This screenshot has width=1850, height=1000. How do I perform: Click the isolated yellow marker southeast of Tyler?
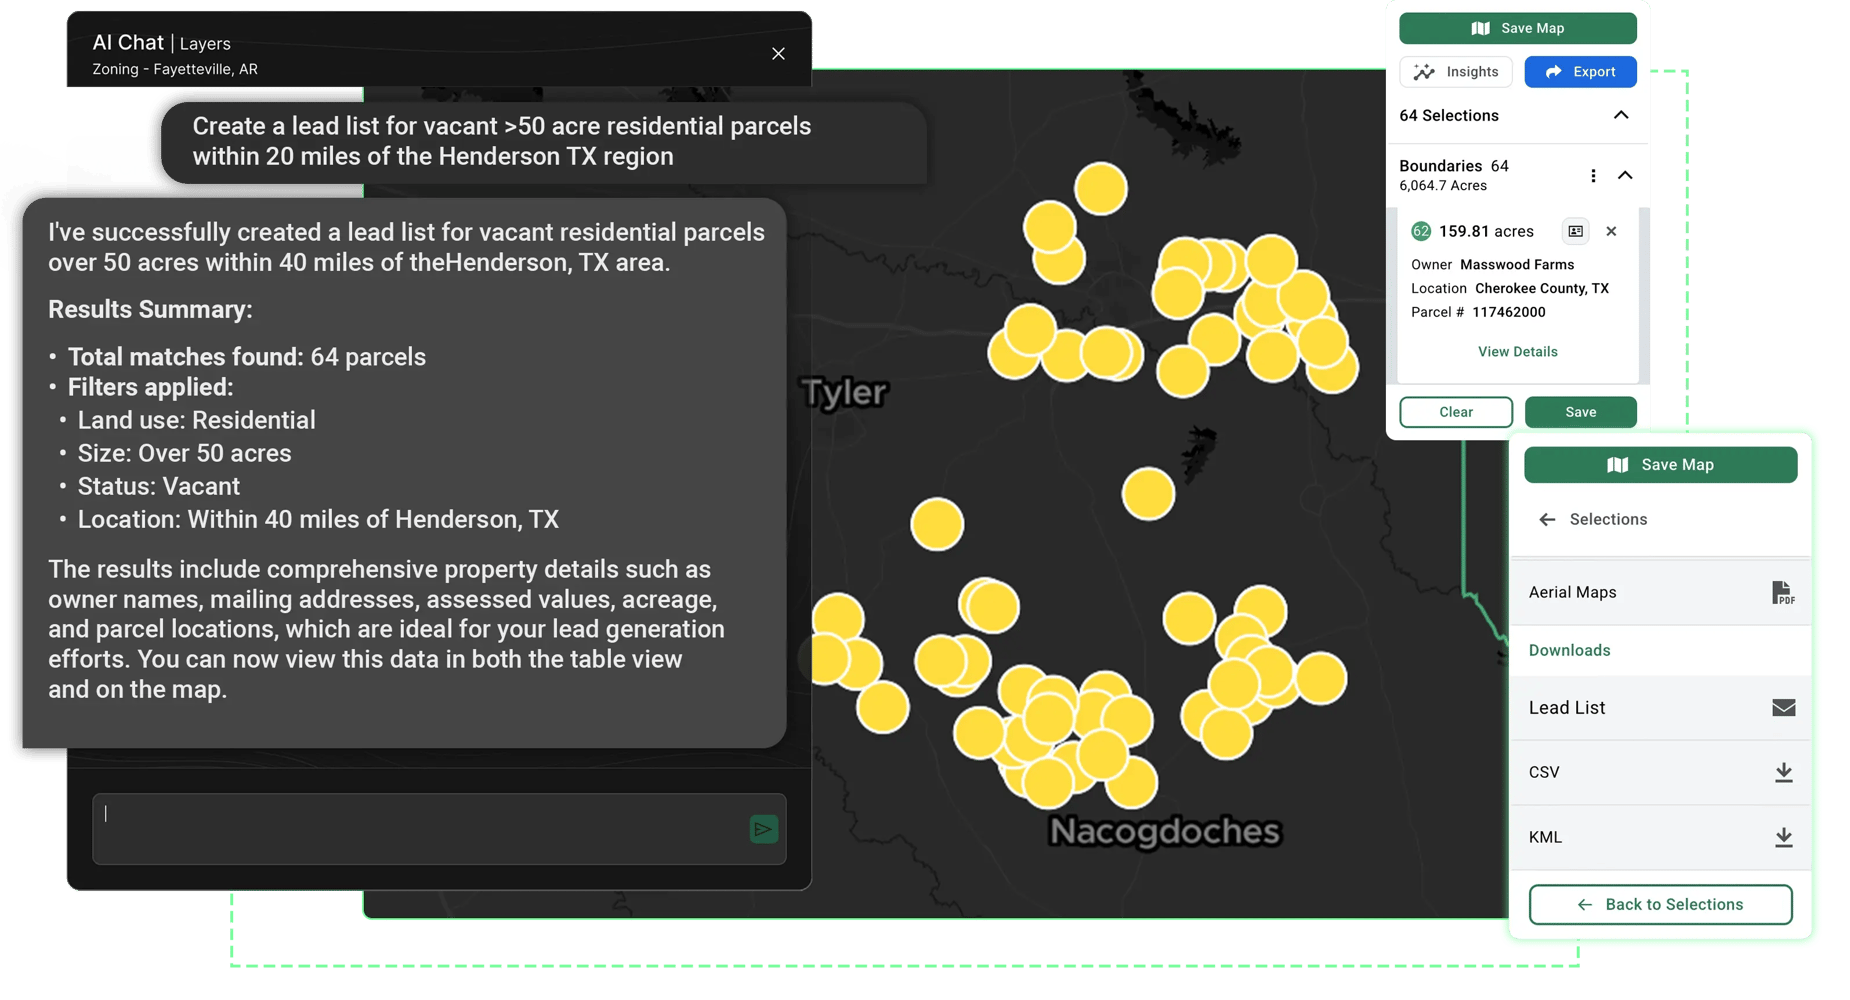(937, 524)
